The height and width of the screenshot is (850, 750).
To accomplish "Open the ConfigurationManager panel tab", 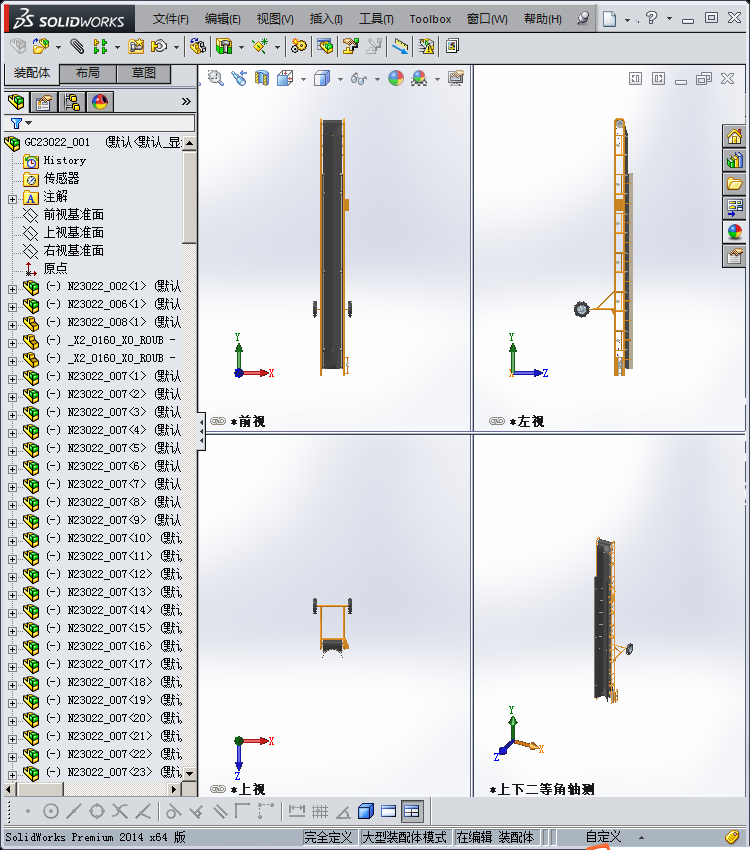I will [72, 102].
